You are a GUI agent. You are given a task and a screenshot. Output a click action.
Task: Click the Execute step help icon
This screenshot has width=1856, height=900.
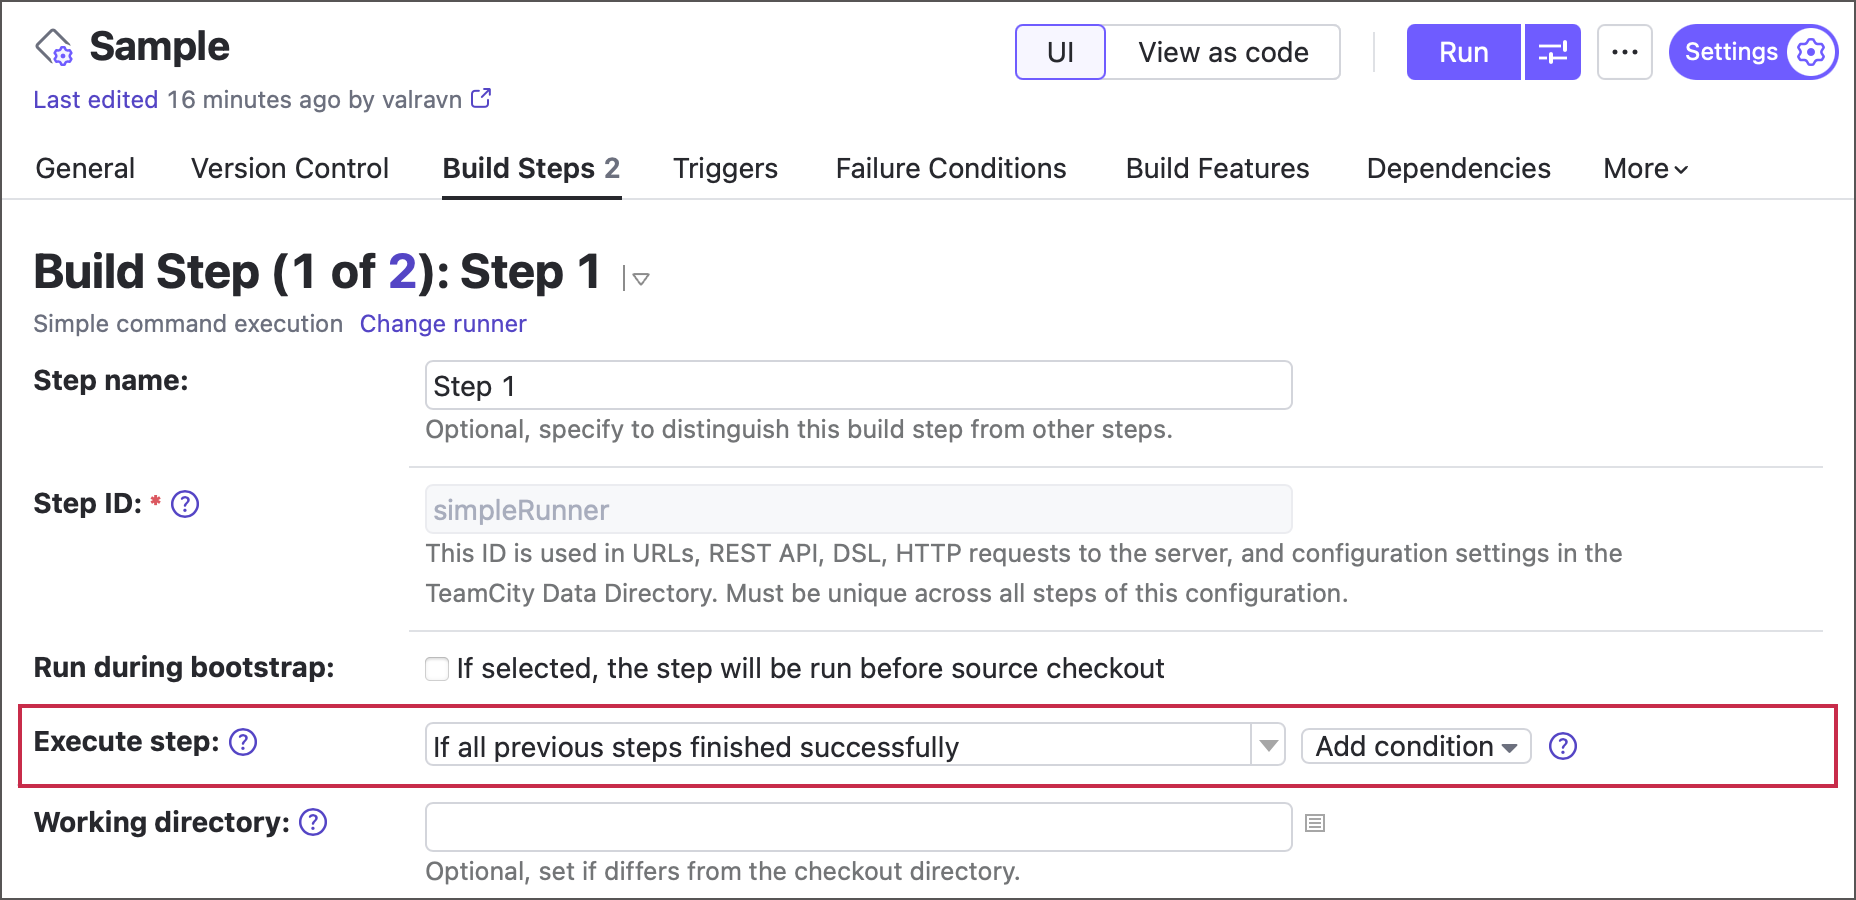pos(242,743)
